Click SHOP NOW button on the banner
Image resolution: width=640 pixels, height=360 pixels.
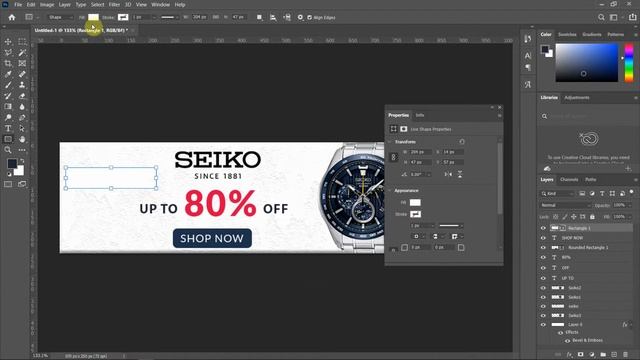(212, 238)
